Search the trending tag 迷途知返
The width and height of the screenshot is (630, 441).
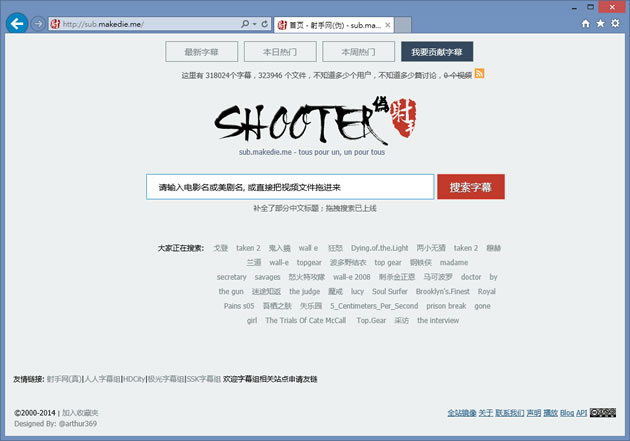pos(266,291)
